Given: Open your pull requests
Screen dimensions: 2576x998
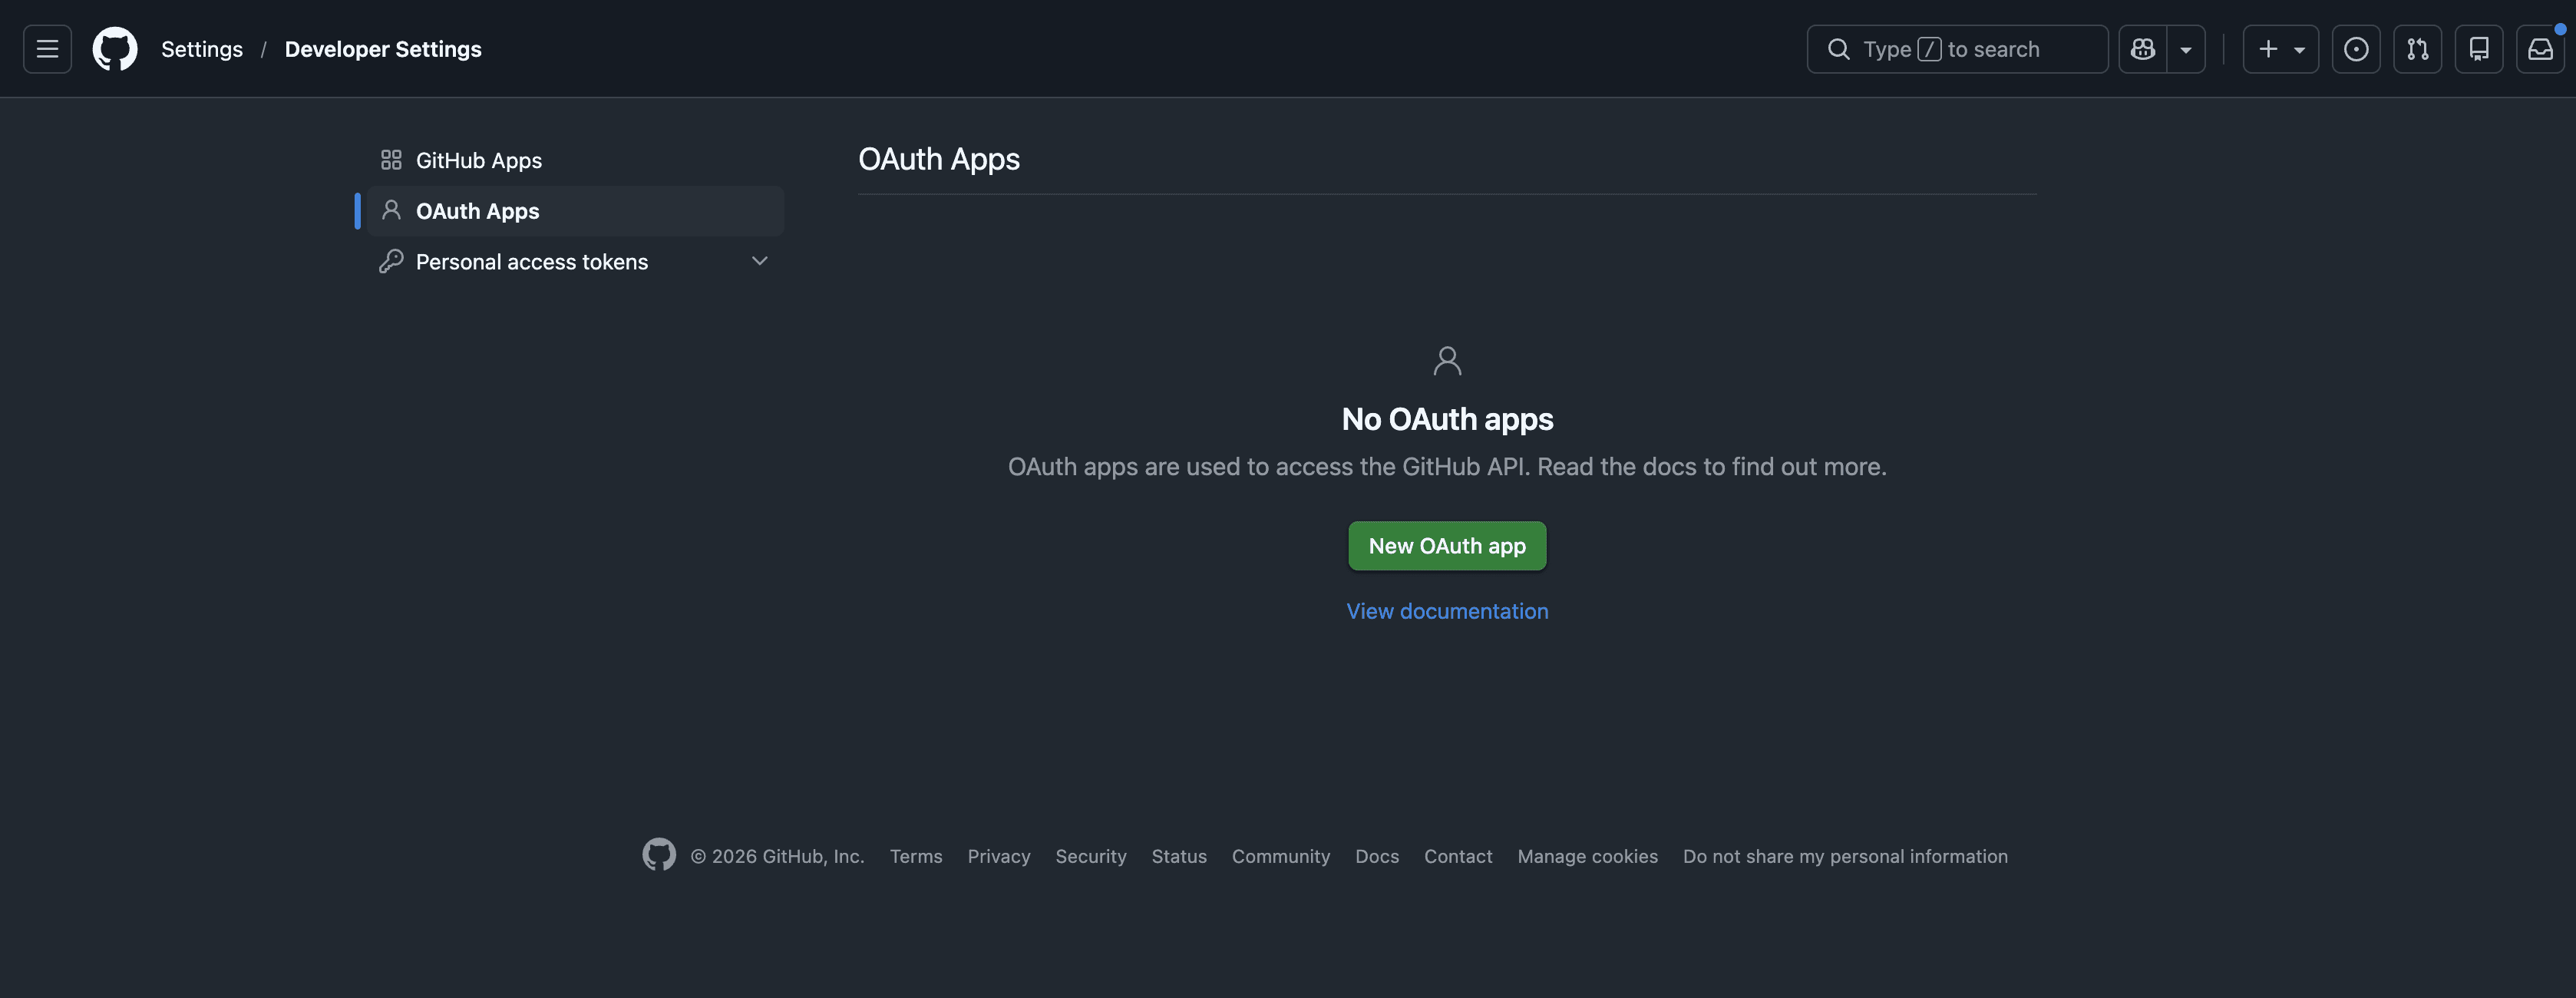Looking at the screenshot, I should click(x=2418, y=48).
